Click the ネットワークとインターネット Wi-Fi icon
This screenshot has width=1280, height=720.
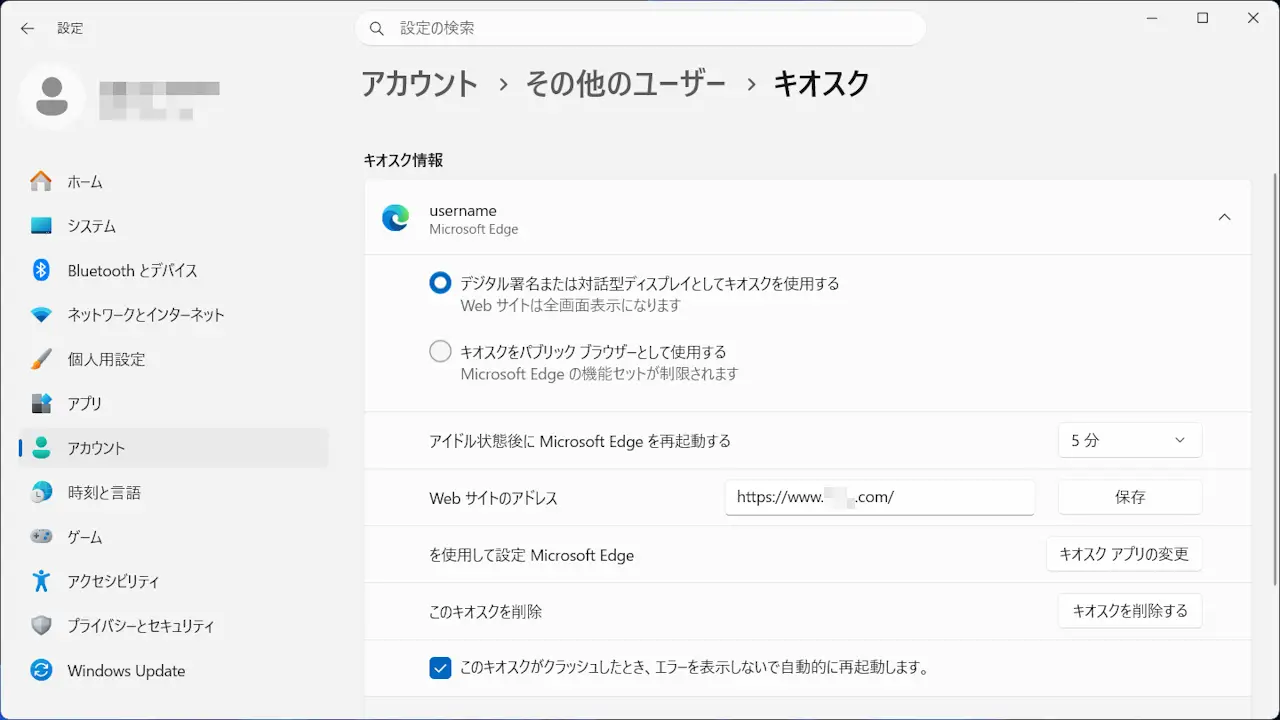coord(41,315)
